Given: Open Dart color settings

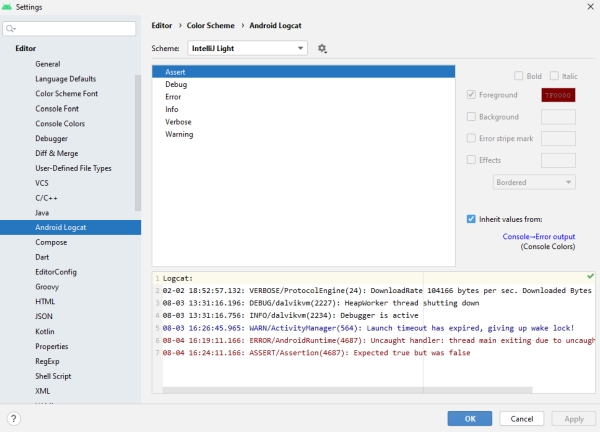Looking at the screenshot, I should pos(42,257).
